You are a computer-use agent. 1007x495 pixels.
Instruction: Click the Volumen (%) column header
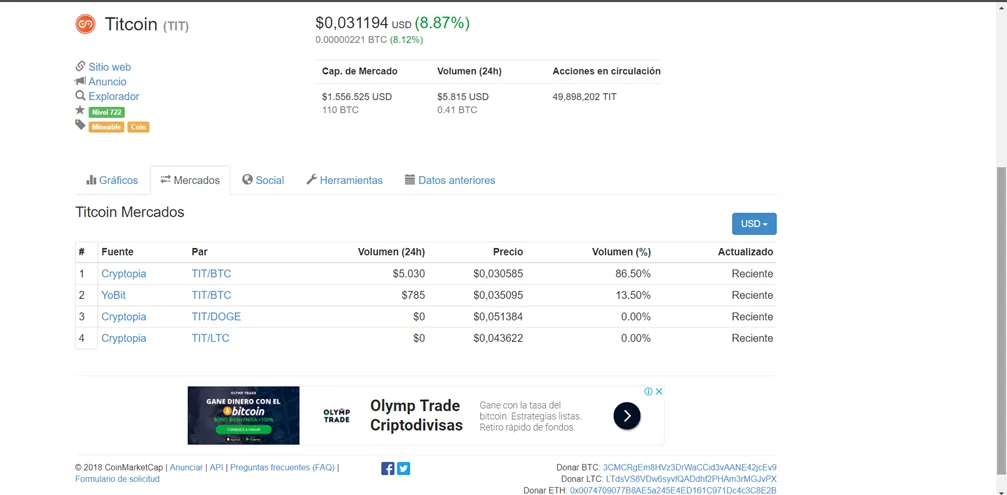pyautogui.click(x=621, y=252)
